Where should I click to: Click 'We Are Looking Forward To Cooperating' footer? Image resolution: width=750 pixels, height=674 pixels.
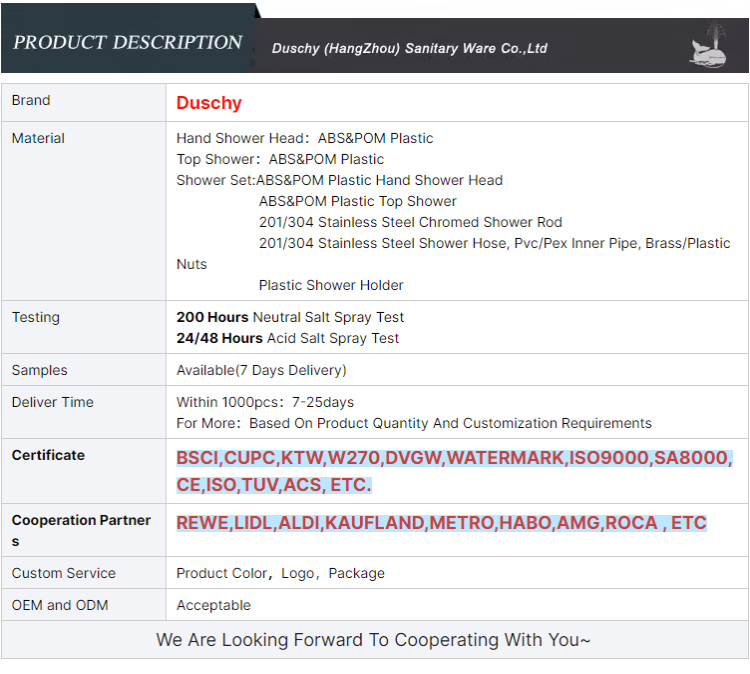(x=374, y=640)
